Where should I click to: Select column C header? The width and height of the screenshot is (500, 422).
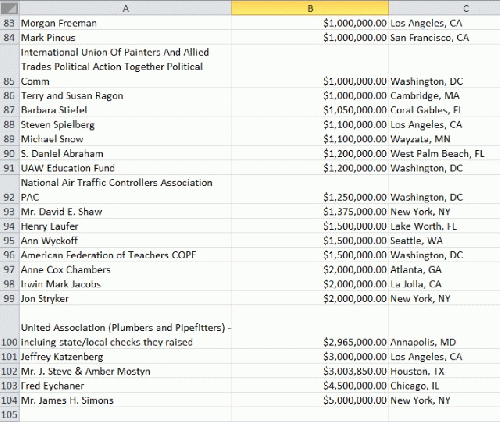pos(444,8)
